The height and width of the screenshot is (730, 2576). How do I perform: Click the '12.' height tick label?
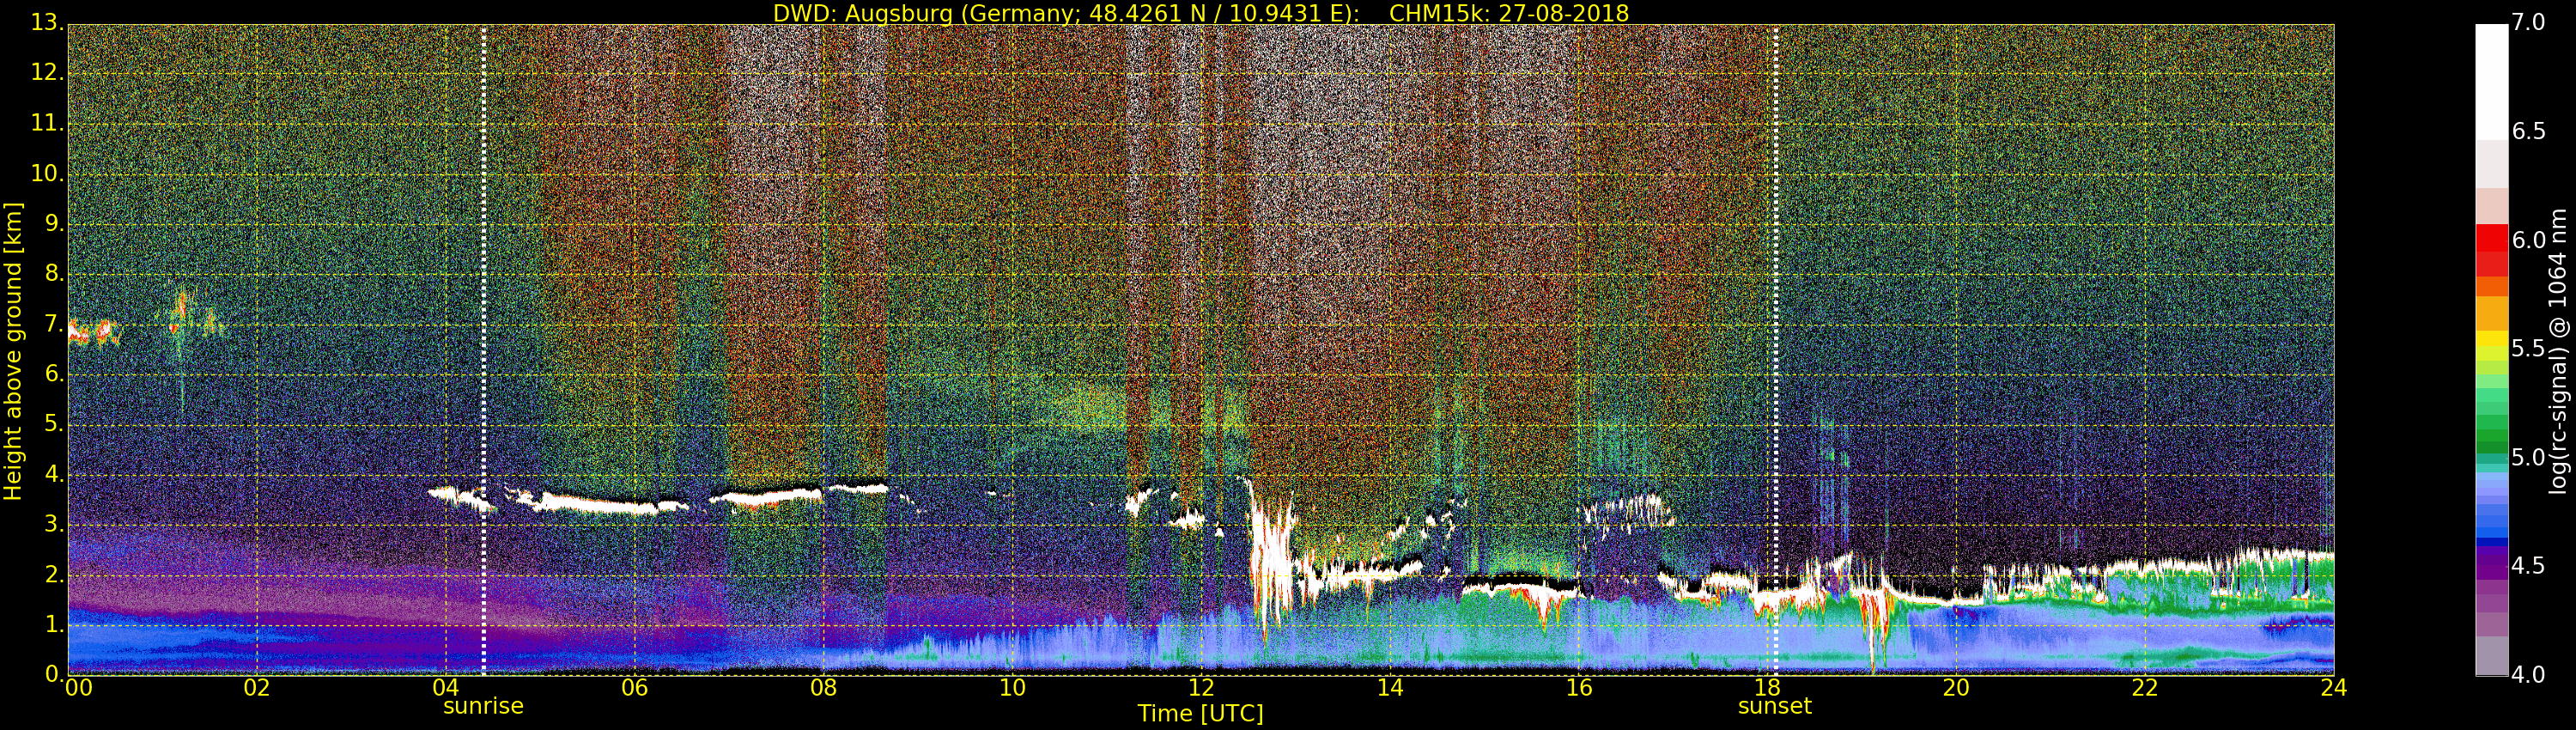tap(47, 72)
